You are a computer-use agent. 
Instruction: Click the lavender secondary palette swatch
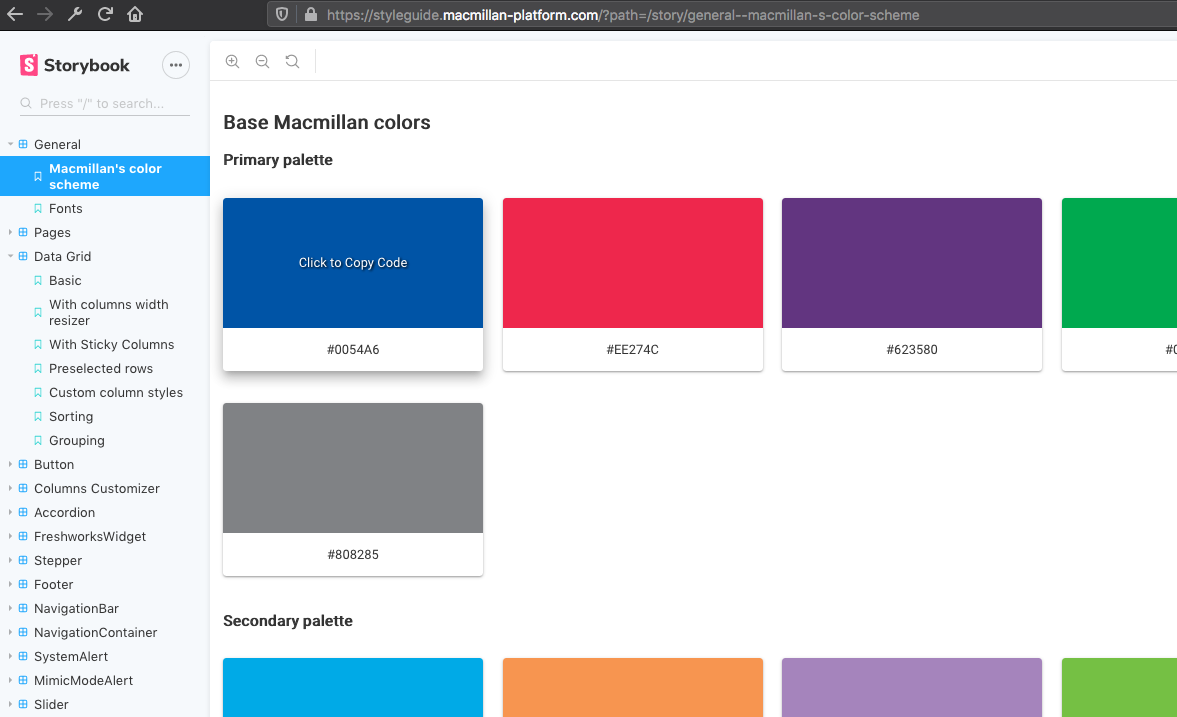point(912,688)
